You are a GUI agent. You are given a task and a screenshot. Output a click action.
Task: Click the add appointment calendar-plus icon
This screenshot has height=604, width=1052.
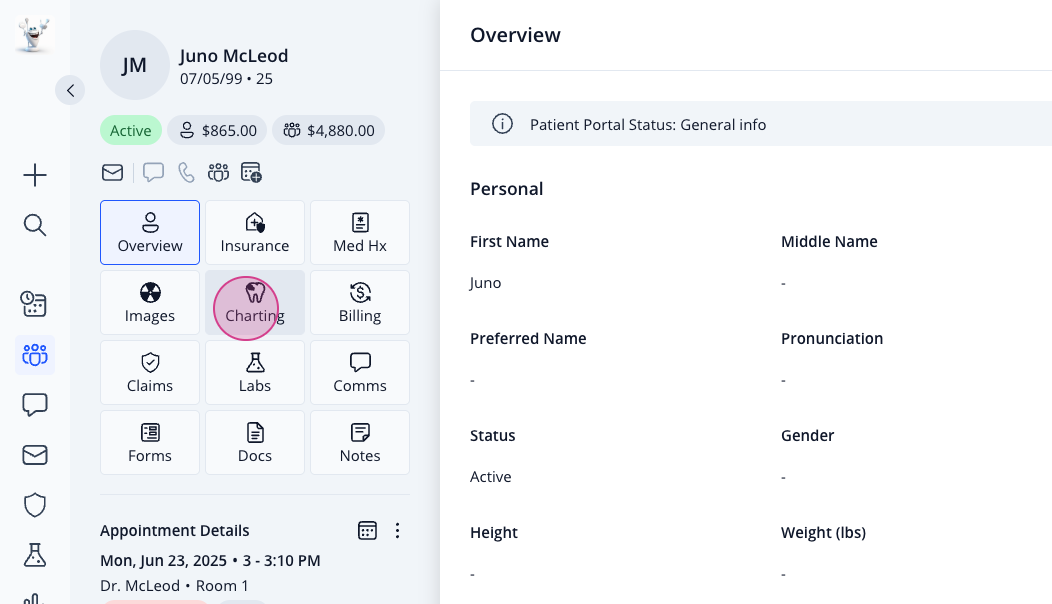pos(251,173)
